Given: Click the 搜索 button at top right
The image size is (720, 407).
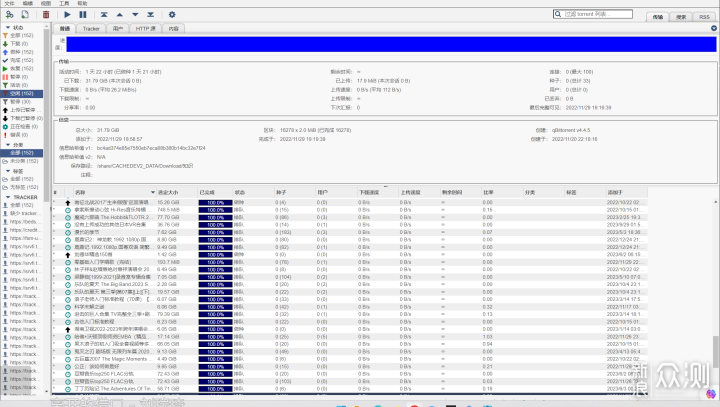Looking at the screenshot, I should (x=681, y=17).
